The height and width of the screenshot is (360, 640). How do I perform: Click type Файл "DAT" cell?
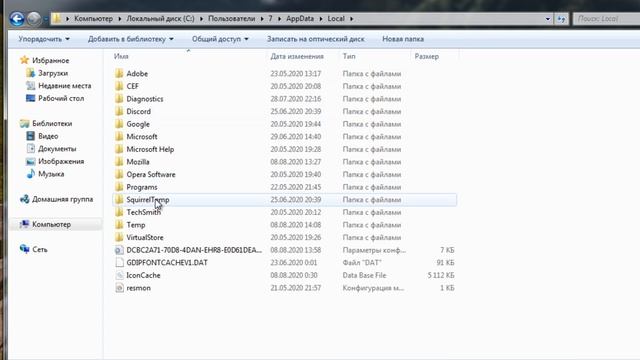click(362, 263)
